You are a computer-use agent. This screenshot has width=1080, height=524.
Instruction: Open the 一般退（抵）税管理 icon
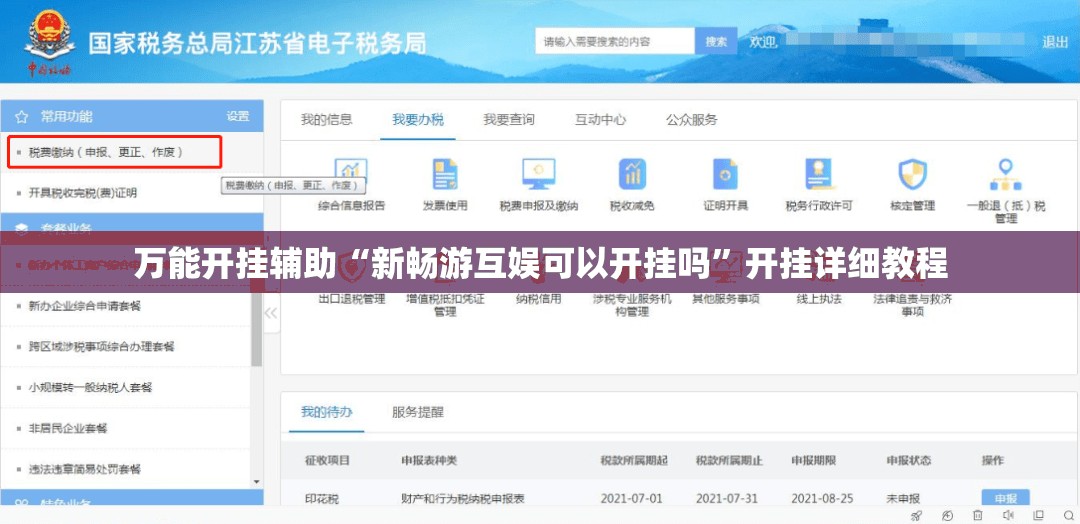1006,174
